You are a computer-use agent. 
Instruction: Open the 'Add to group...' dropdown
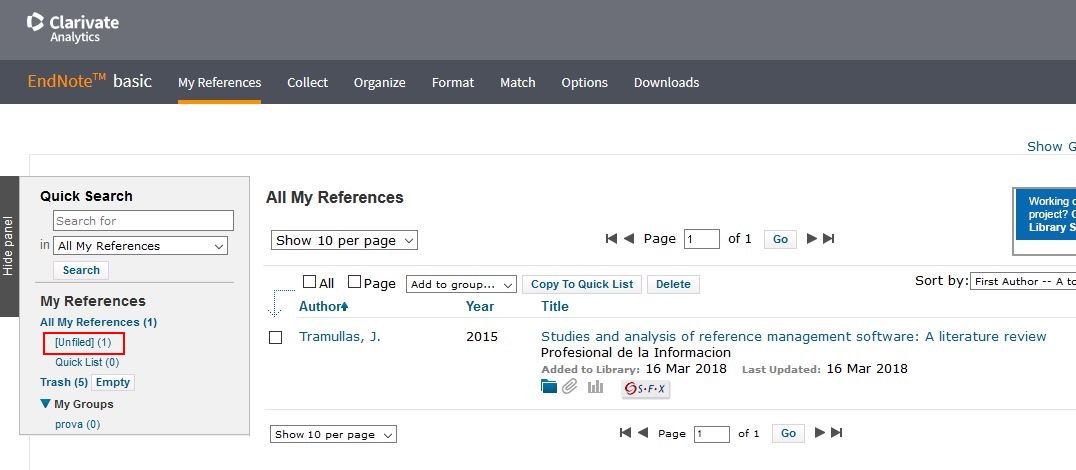461,284
